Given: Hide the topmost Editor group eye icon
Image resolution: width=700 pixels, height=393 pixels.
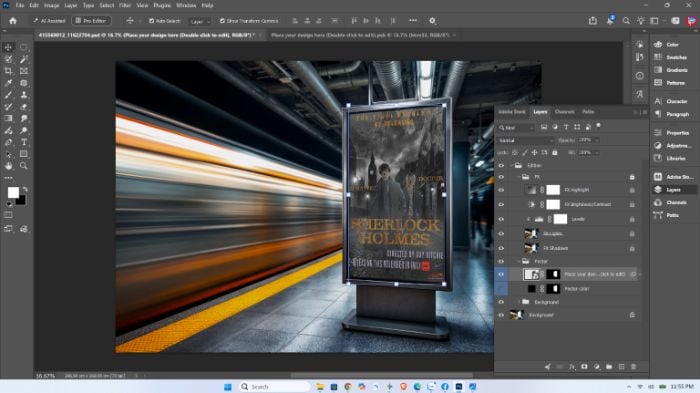Looking at the screenshot, I should pos(501,166).
